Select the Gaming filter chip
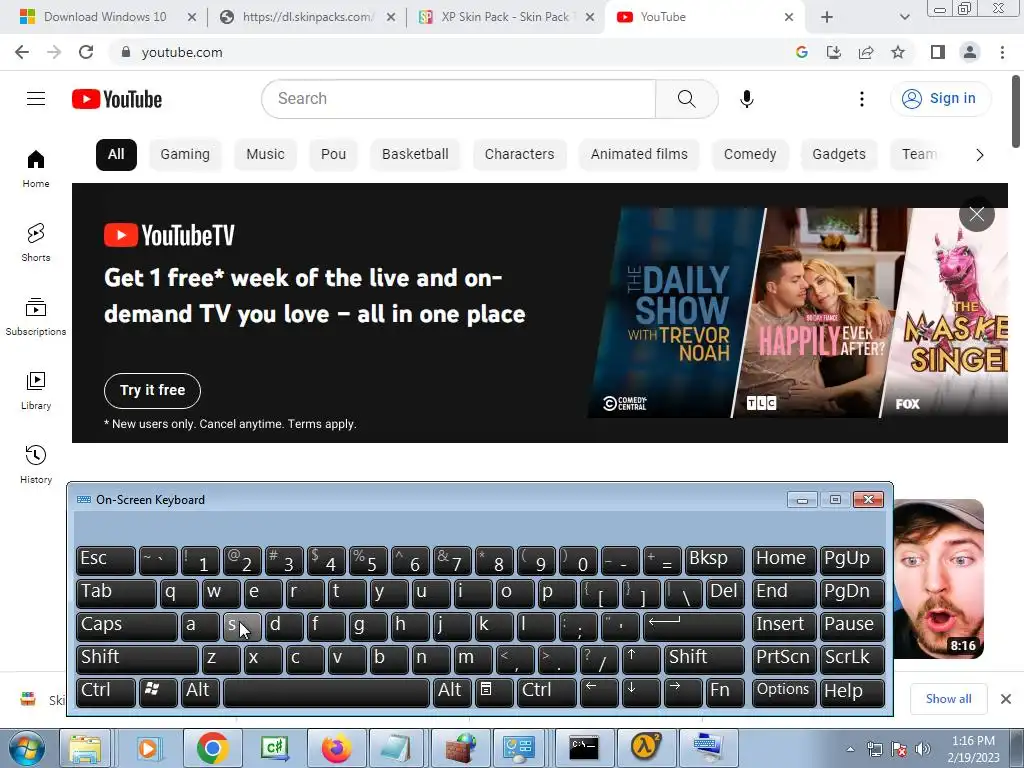 coord(185,155)
